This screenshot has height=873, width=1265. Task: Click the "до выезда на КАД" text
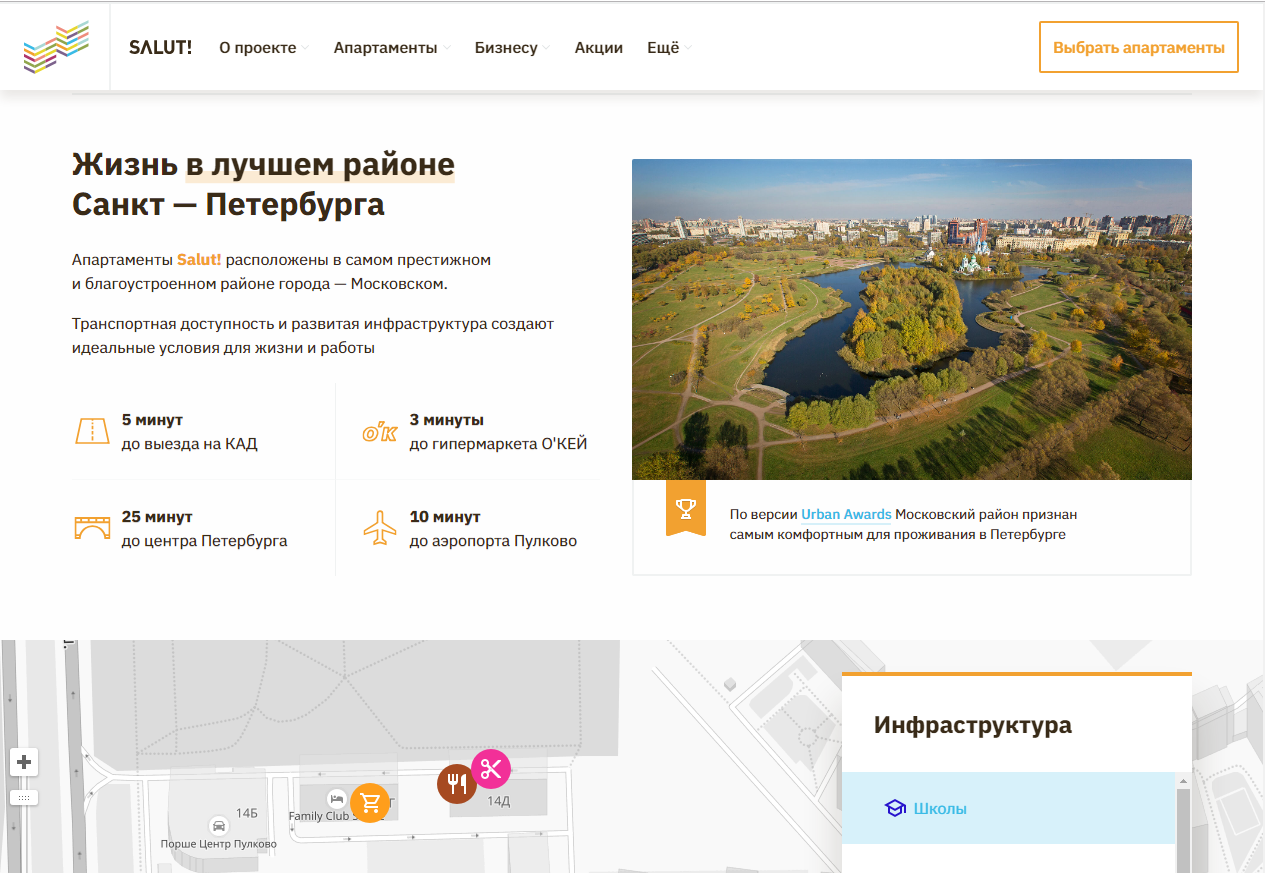tap(190, 444)
